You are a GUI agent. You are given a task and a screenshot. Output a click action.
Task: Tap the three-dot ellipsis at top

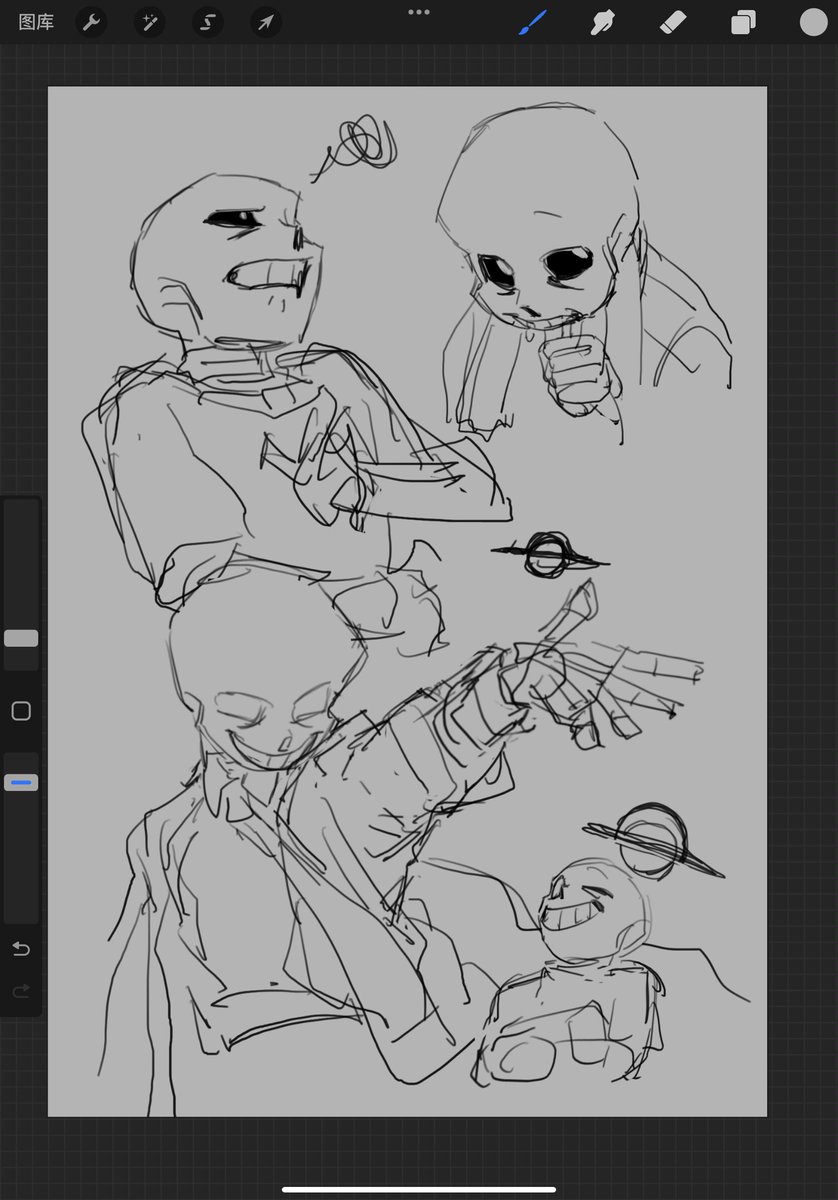pyautogui.click(x=419, y=12)
